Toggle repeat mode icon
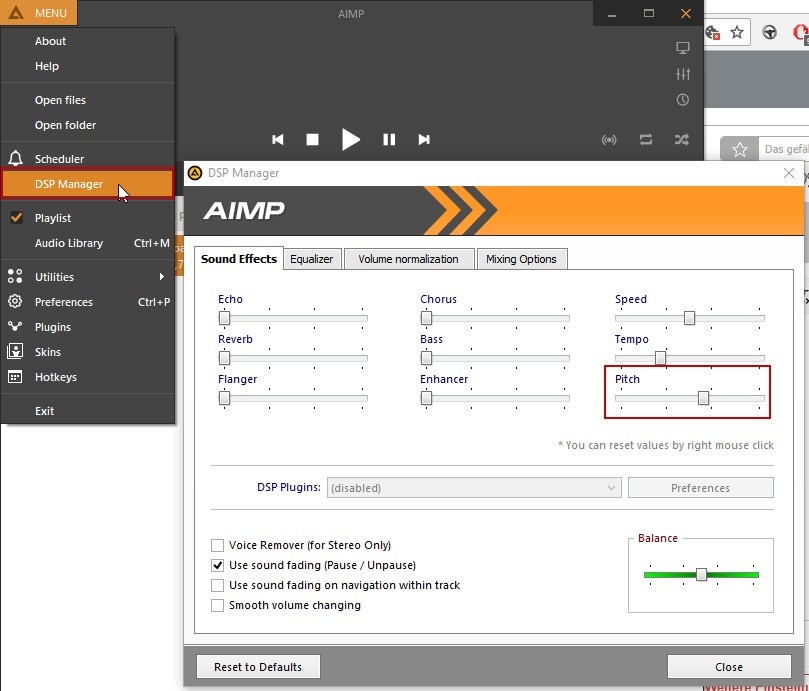 point(645,139)
